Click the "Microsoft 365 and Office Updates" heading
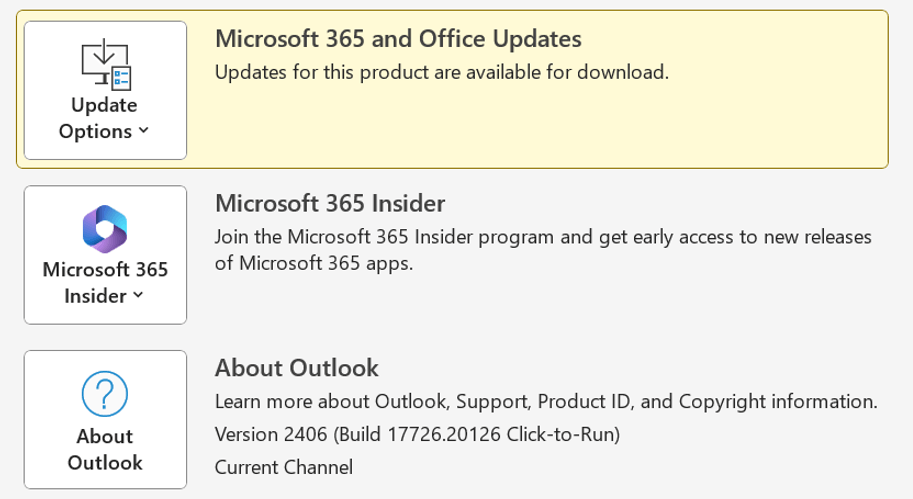The height and width of the screenshot is (499, 913). (398, 39)
